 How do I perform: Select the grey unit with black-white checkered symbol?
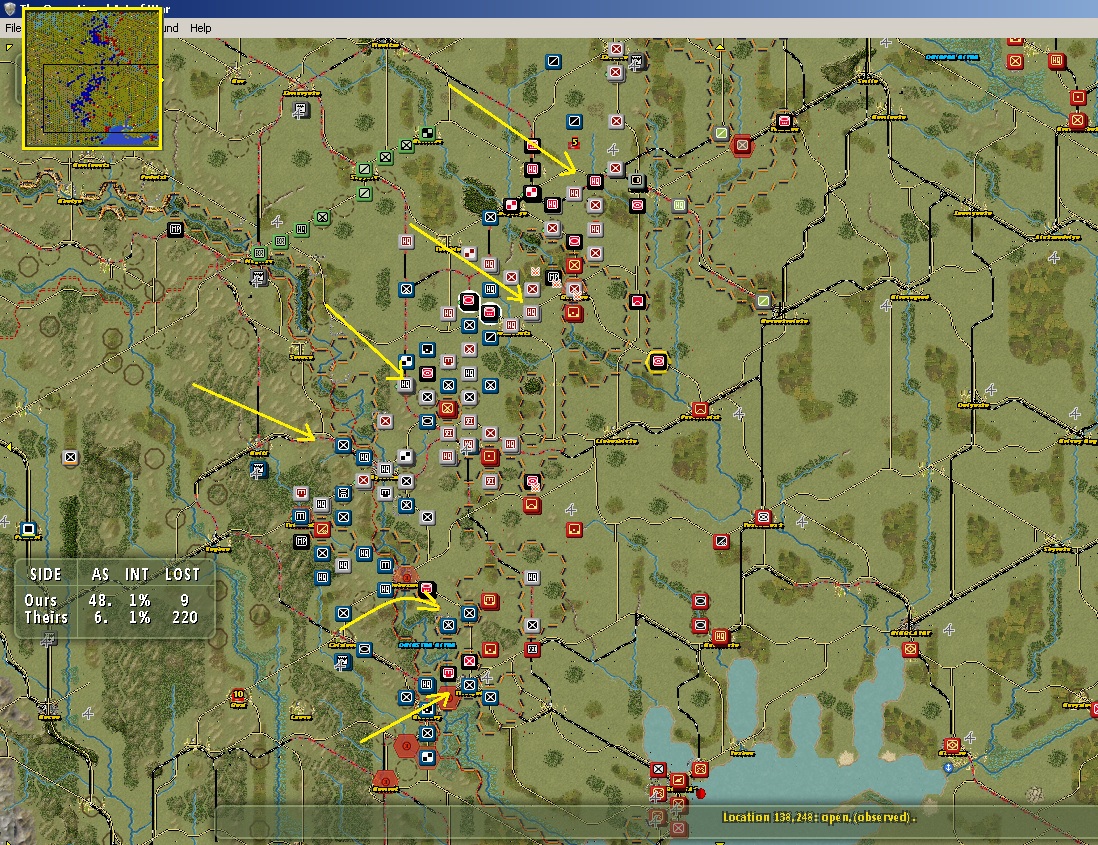pyautogui.click(x=405, y=457)
